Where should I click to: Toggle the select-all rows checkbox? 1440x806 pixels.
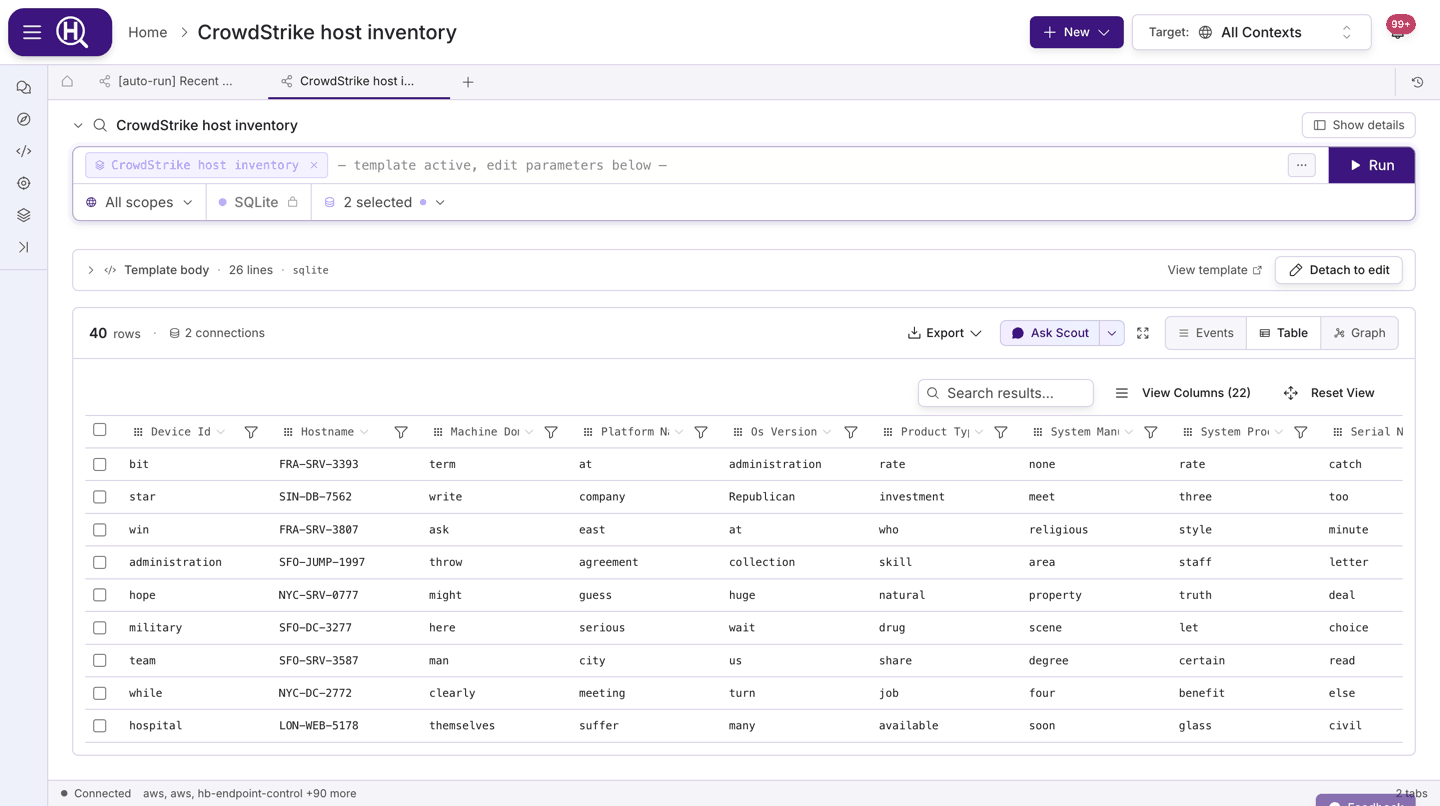100,430
